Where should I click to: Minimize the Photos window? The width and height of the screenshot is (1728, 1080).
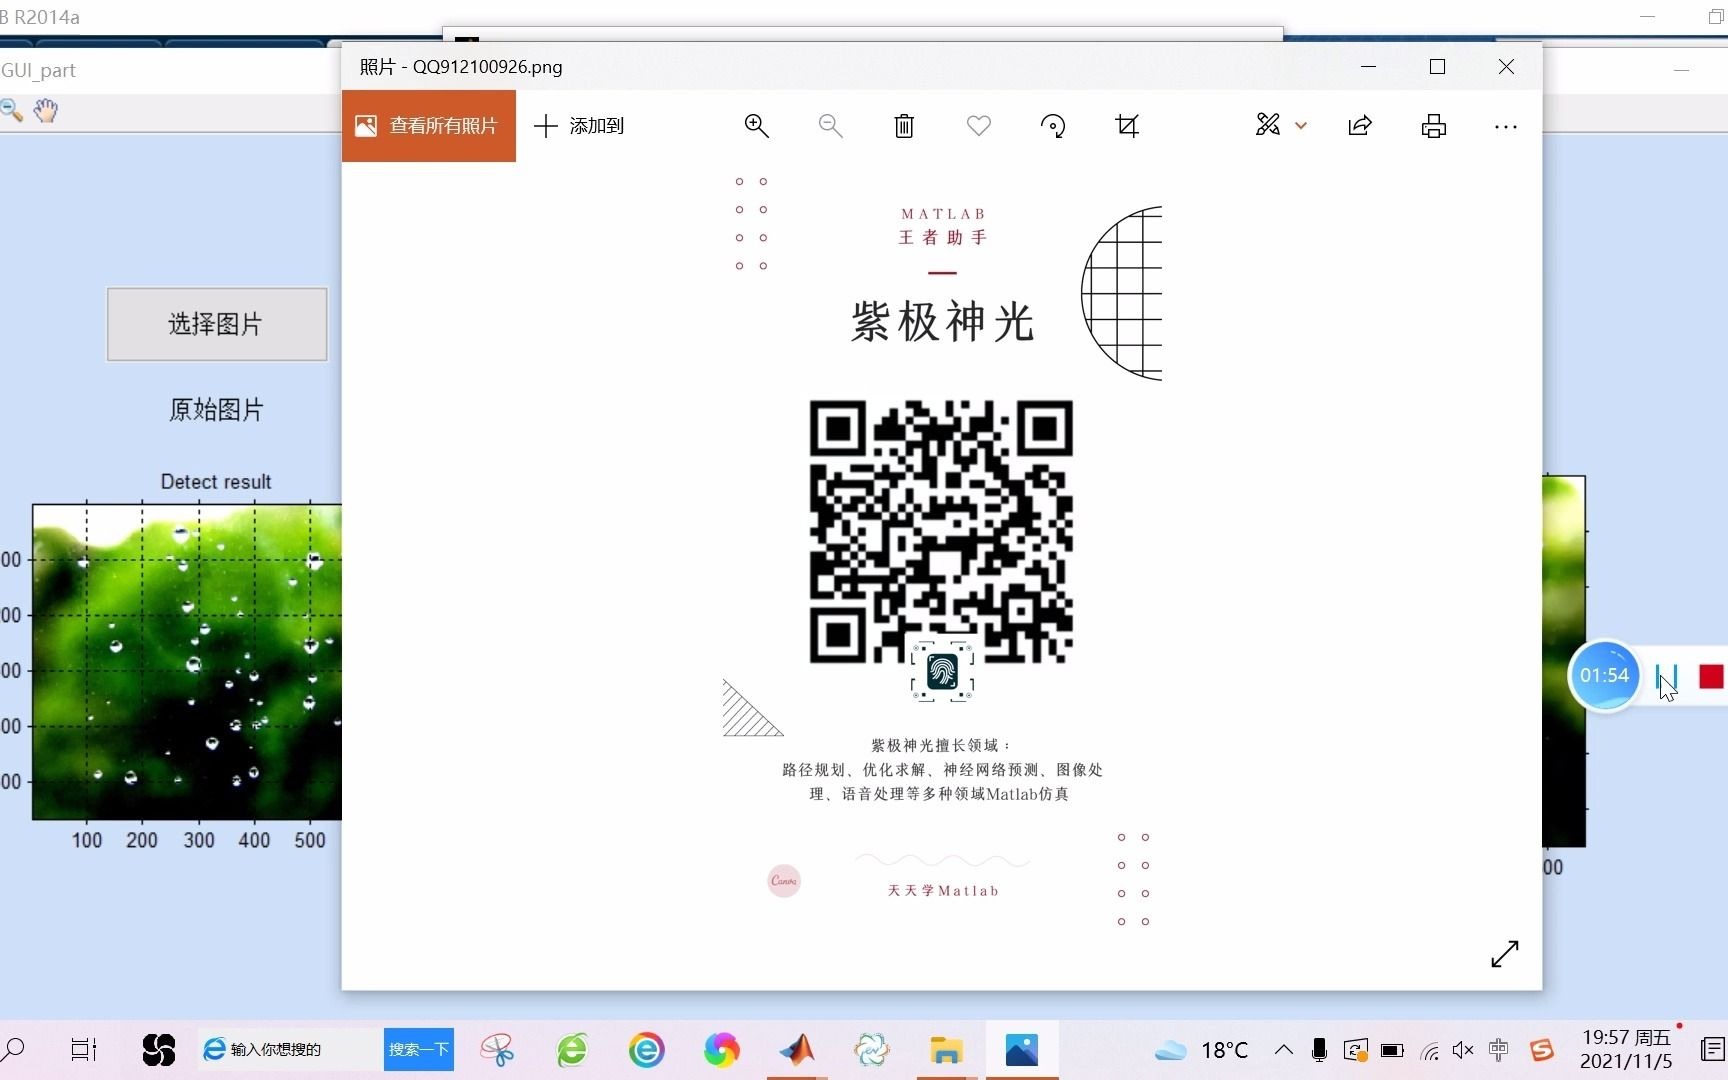(1368, 67)
